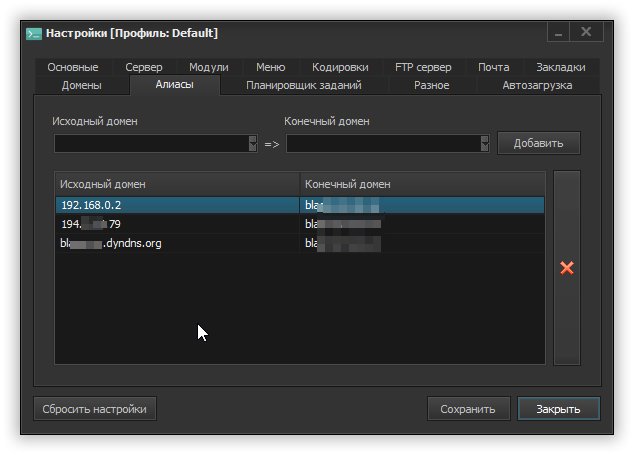
Task: Open the Исходный домен dropdown arrow
Action: point(252,144)
